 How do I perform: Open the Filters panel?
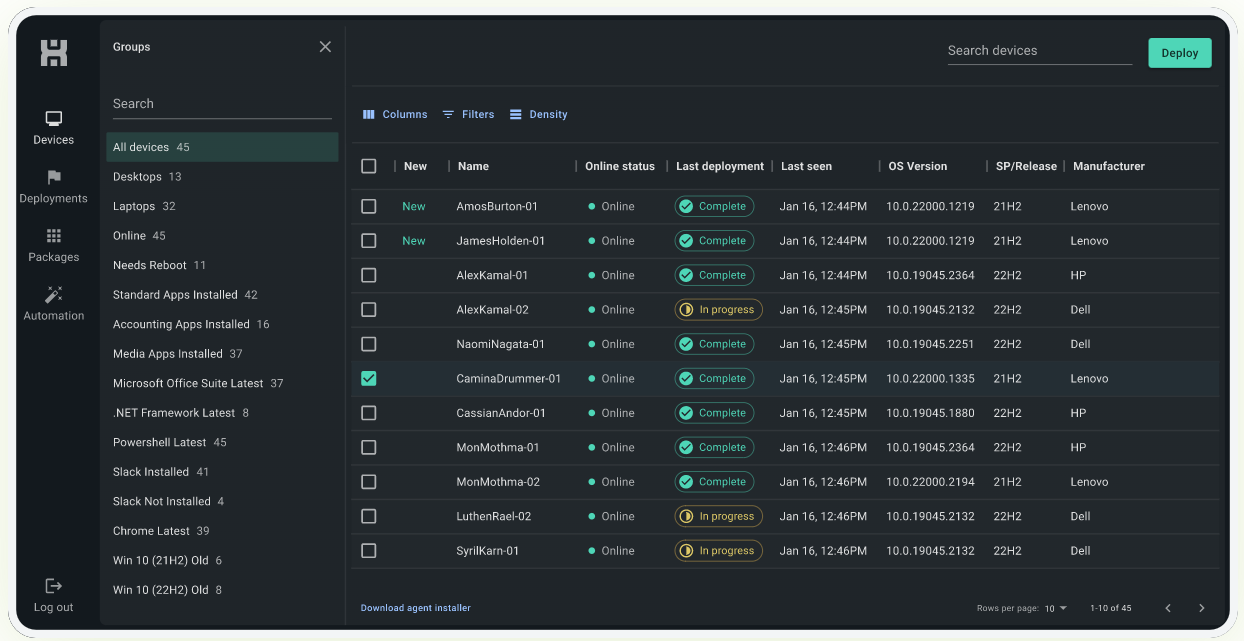(x=469, y=115)
